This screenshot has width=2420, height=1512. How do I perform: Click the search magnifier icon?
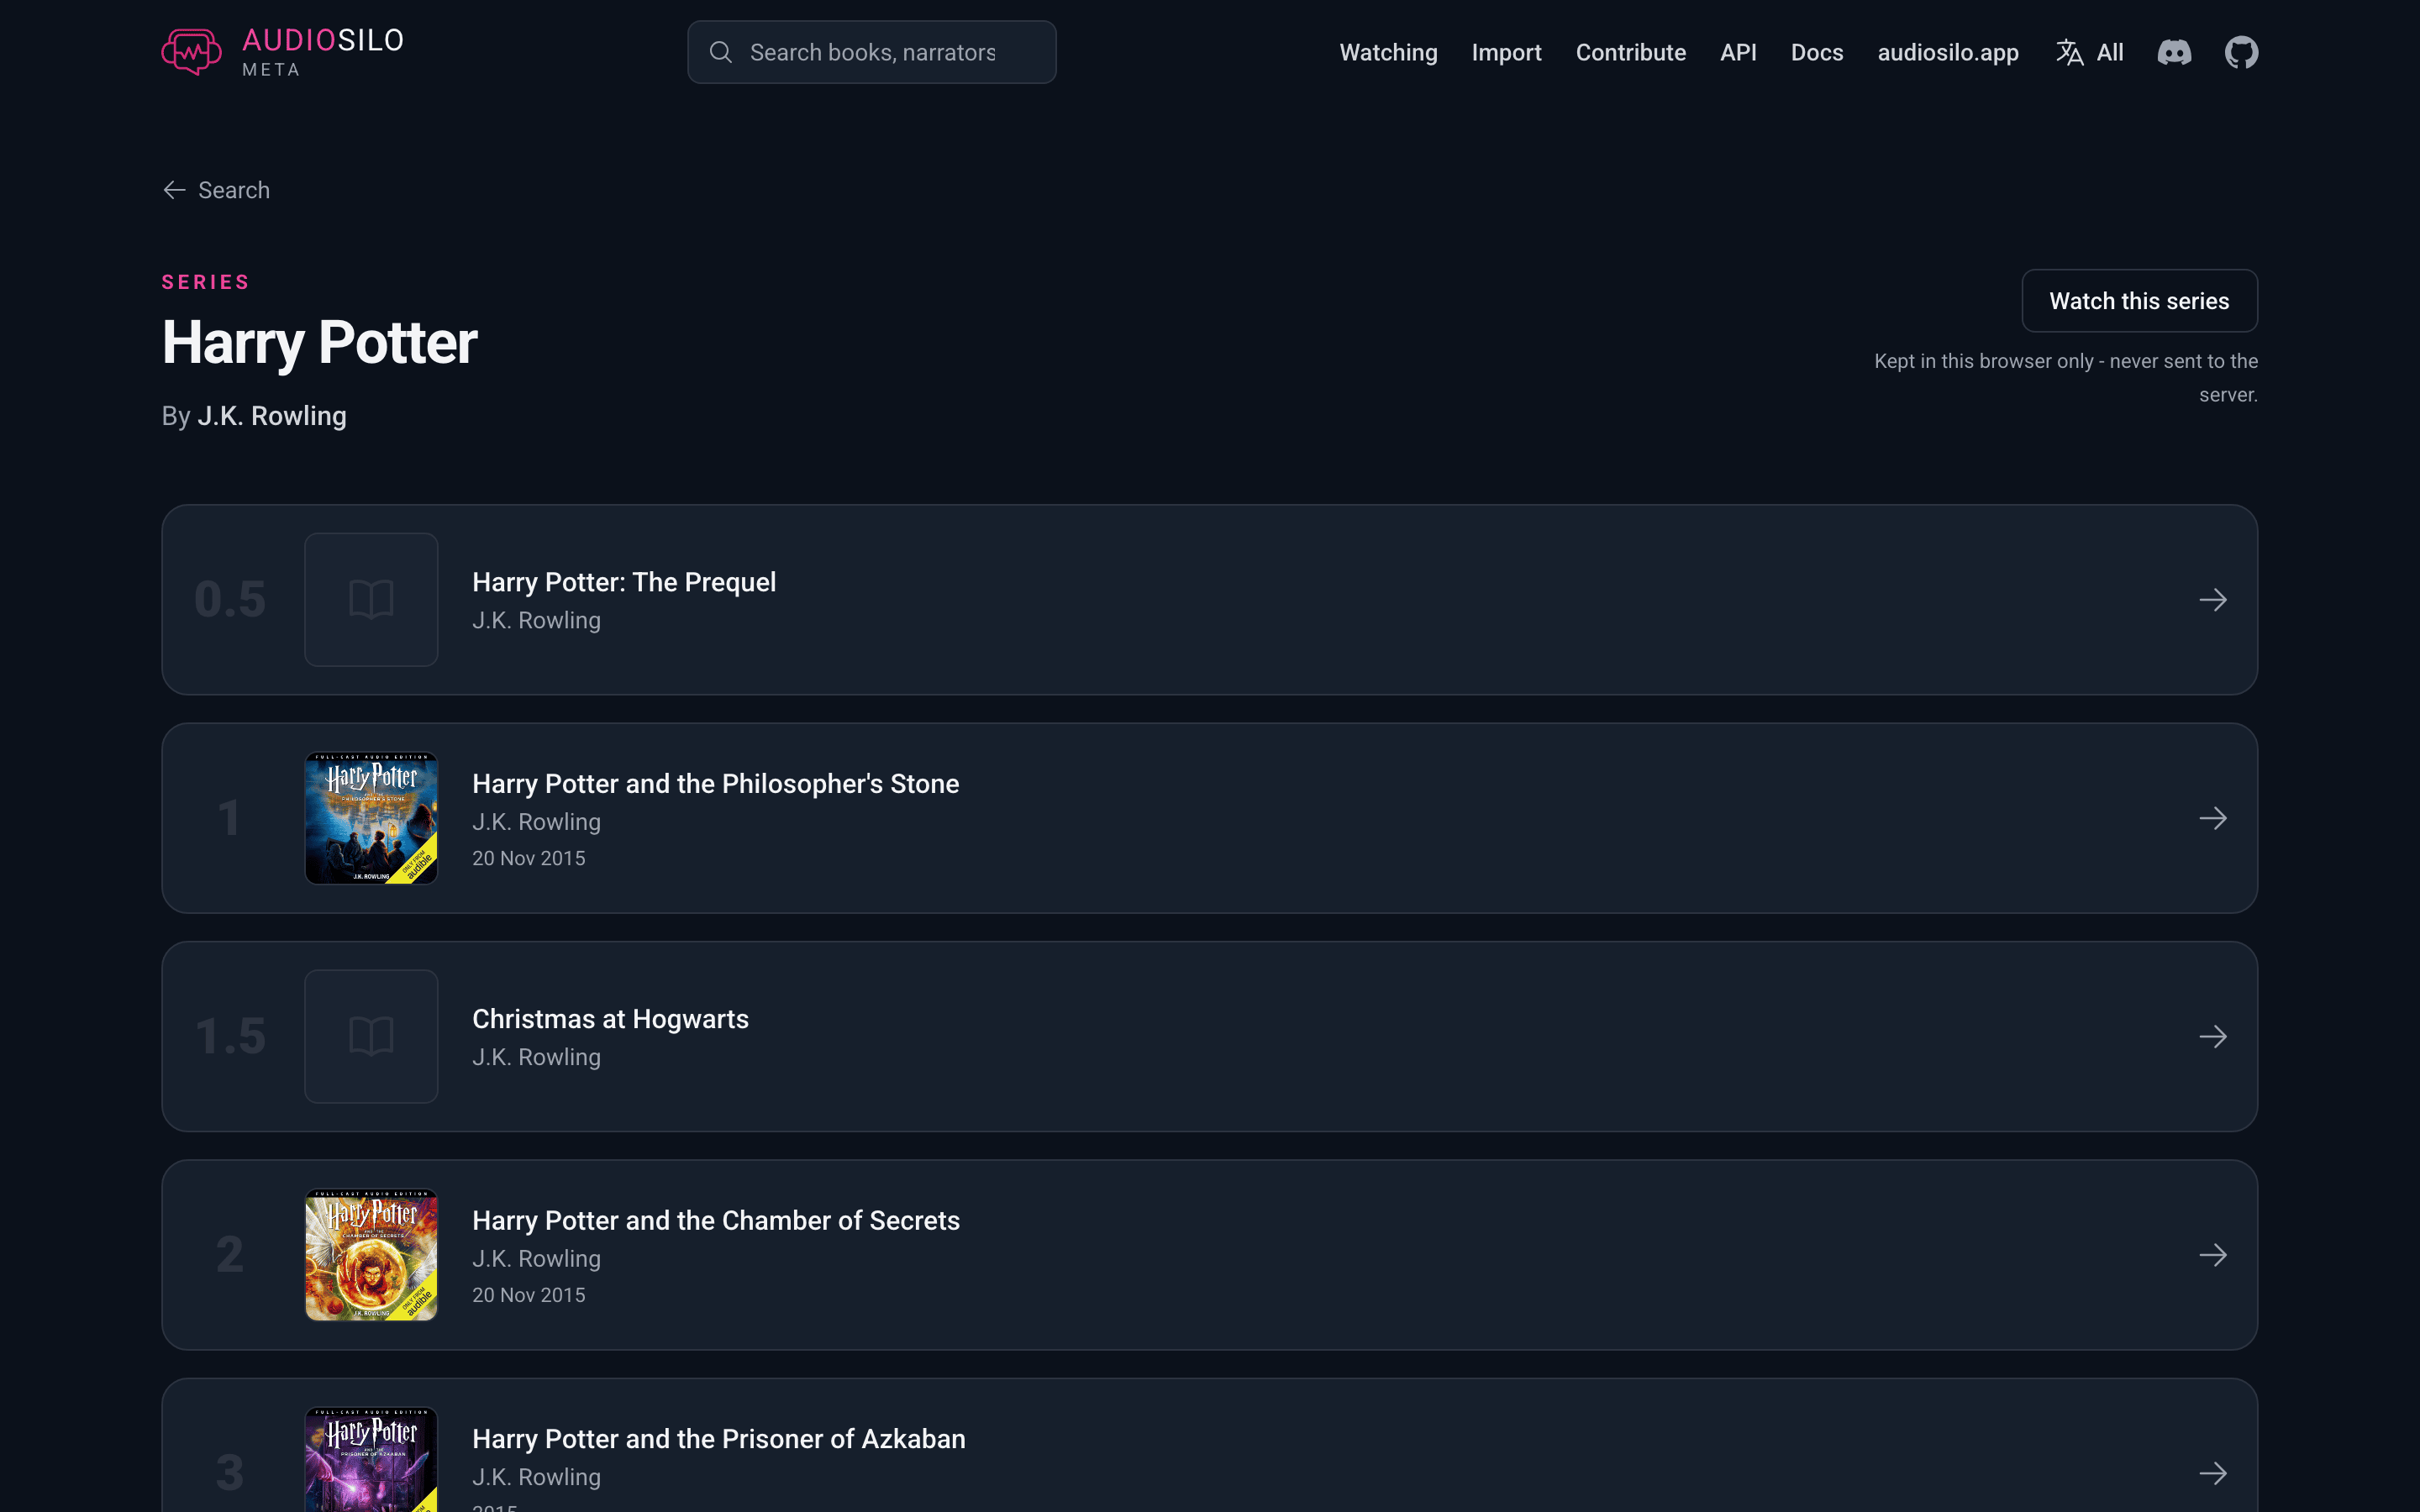[721, 52]
